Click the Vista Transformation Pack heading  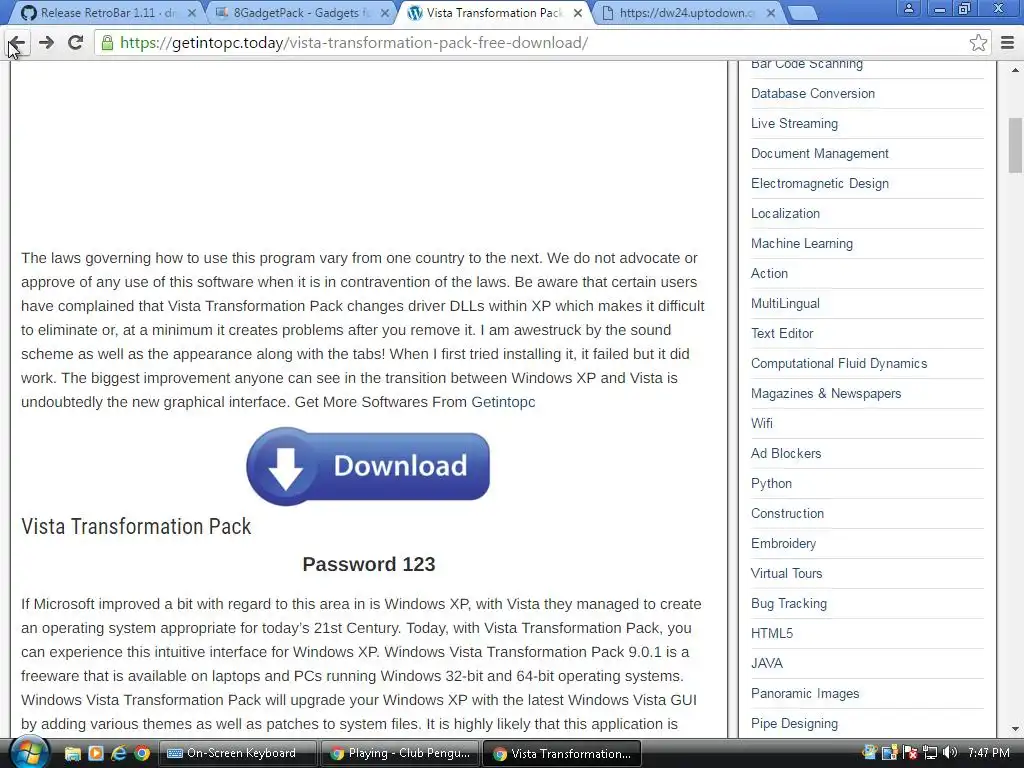click(x=136, y=526)
